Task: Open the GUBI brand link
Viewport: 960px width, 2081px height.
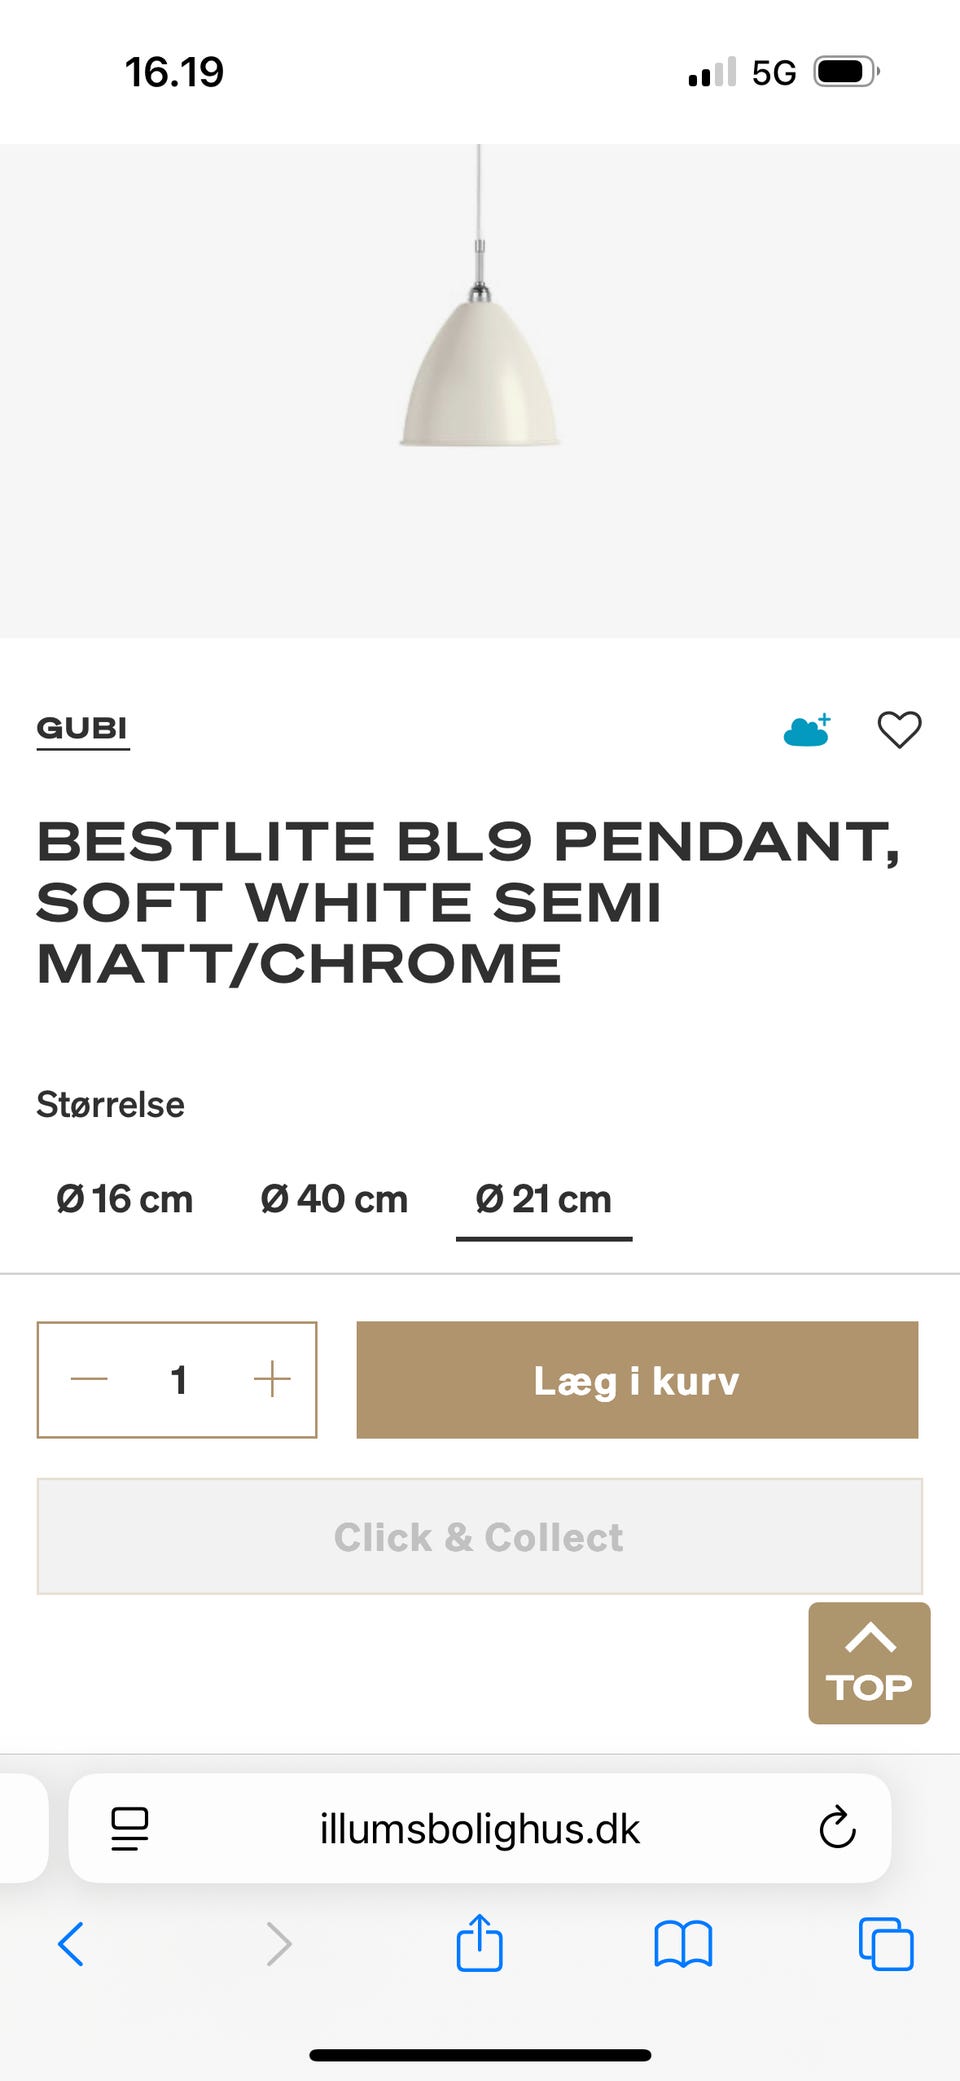Action: [x=82, y=728]
